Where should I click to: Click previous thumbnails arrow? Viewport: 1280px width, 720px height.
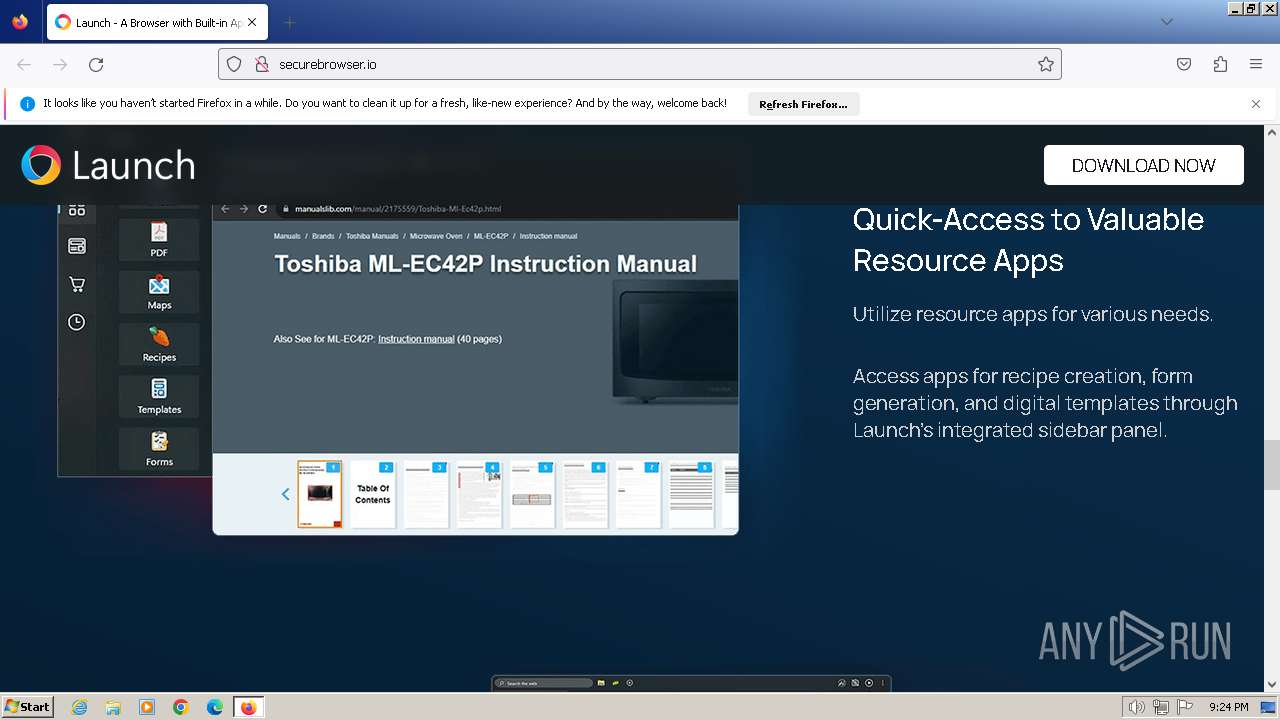click(285, 494)
